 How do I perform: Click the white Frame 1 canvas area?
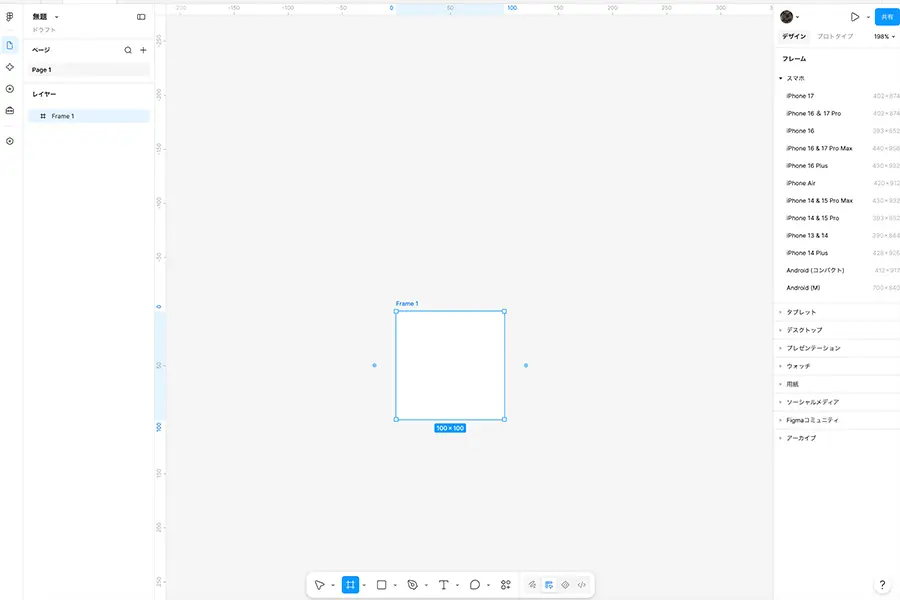pos(450,365)
